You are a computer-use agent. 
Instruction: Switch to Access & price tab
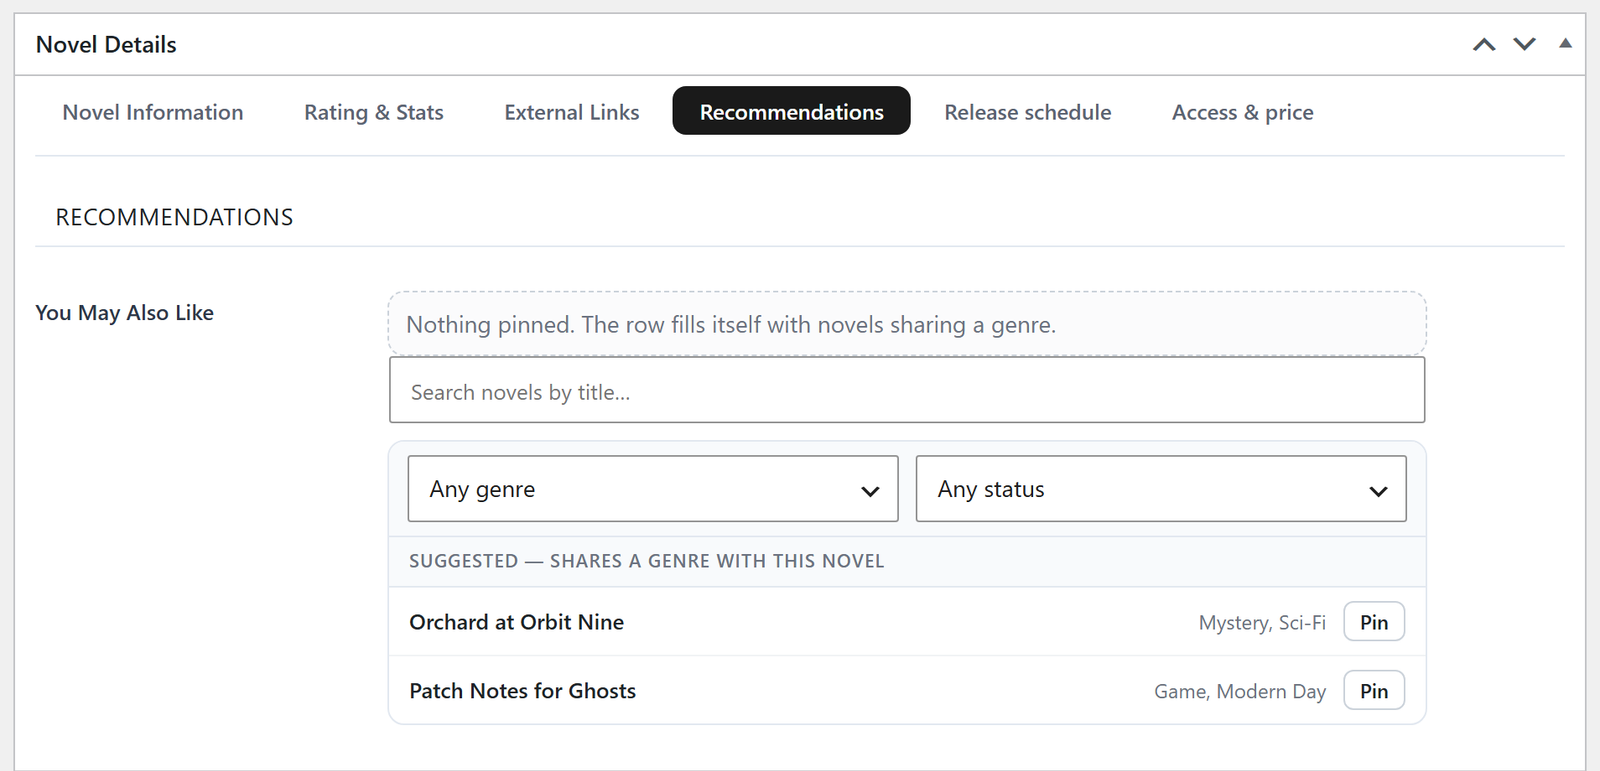pos(1243,112)
